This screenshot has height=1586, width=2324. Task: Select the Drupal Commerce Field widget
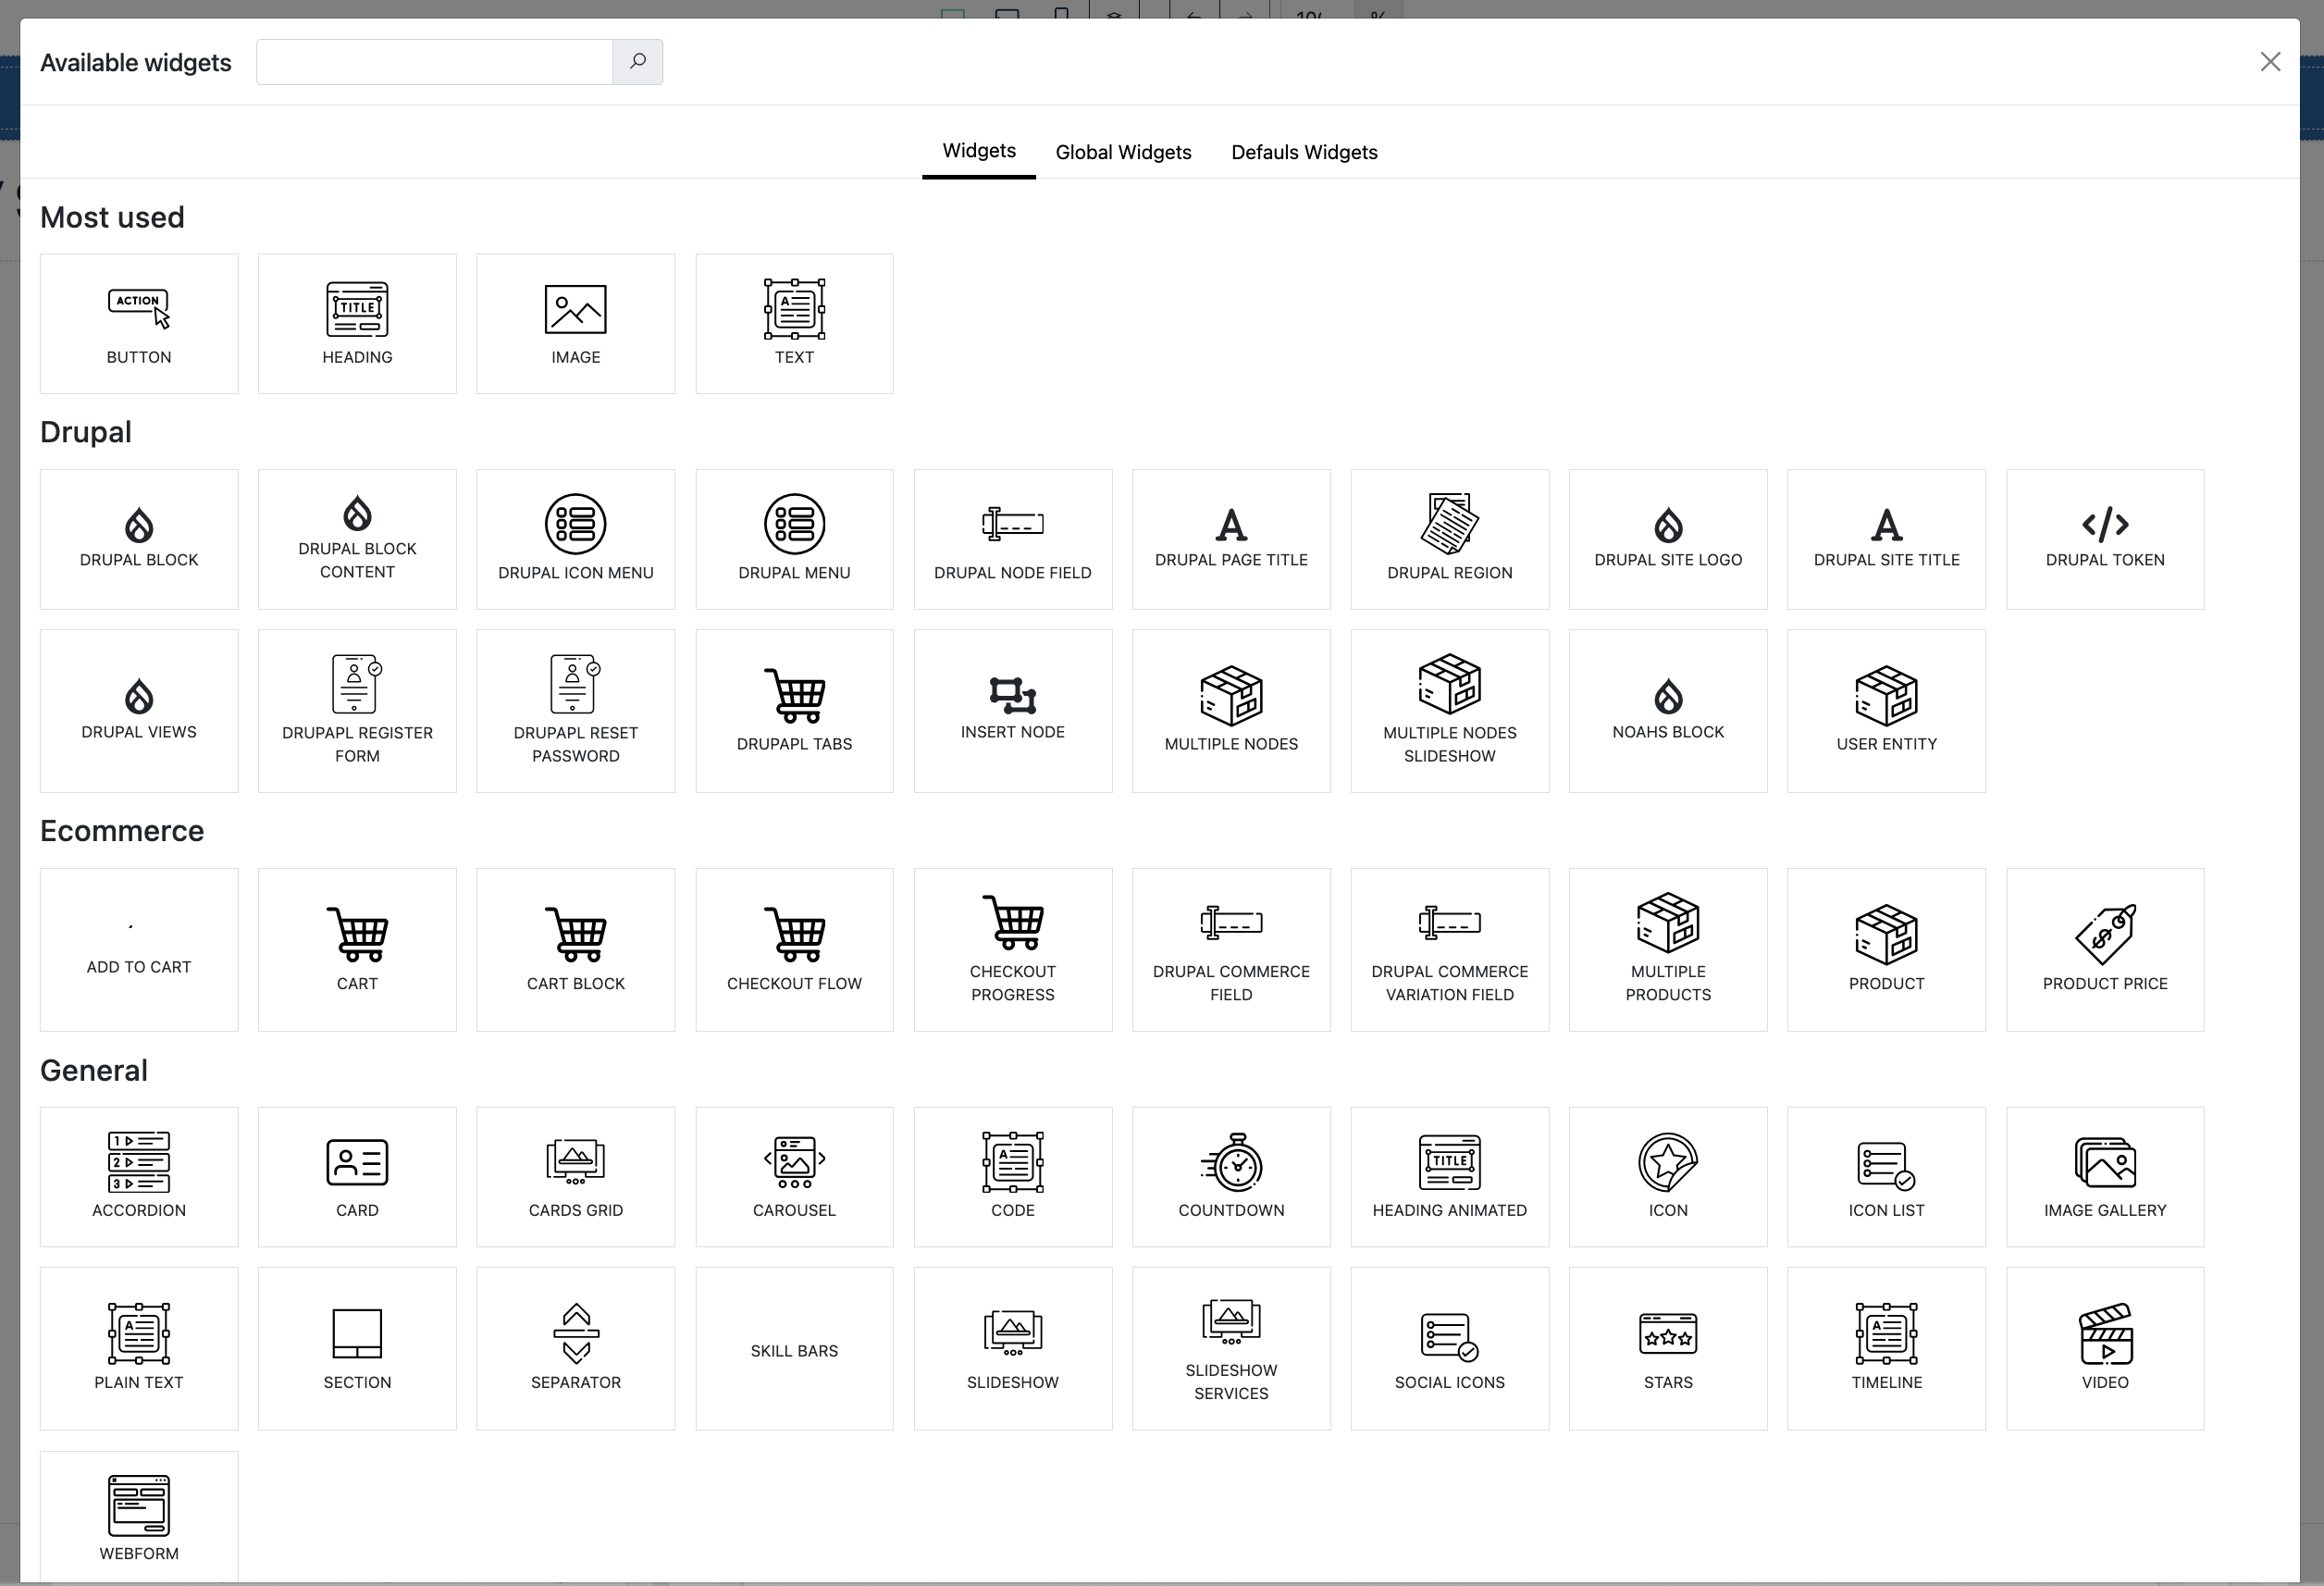point(1231,950)
